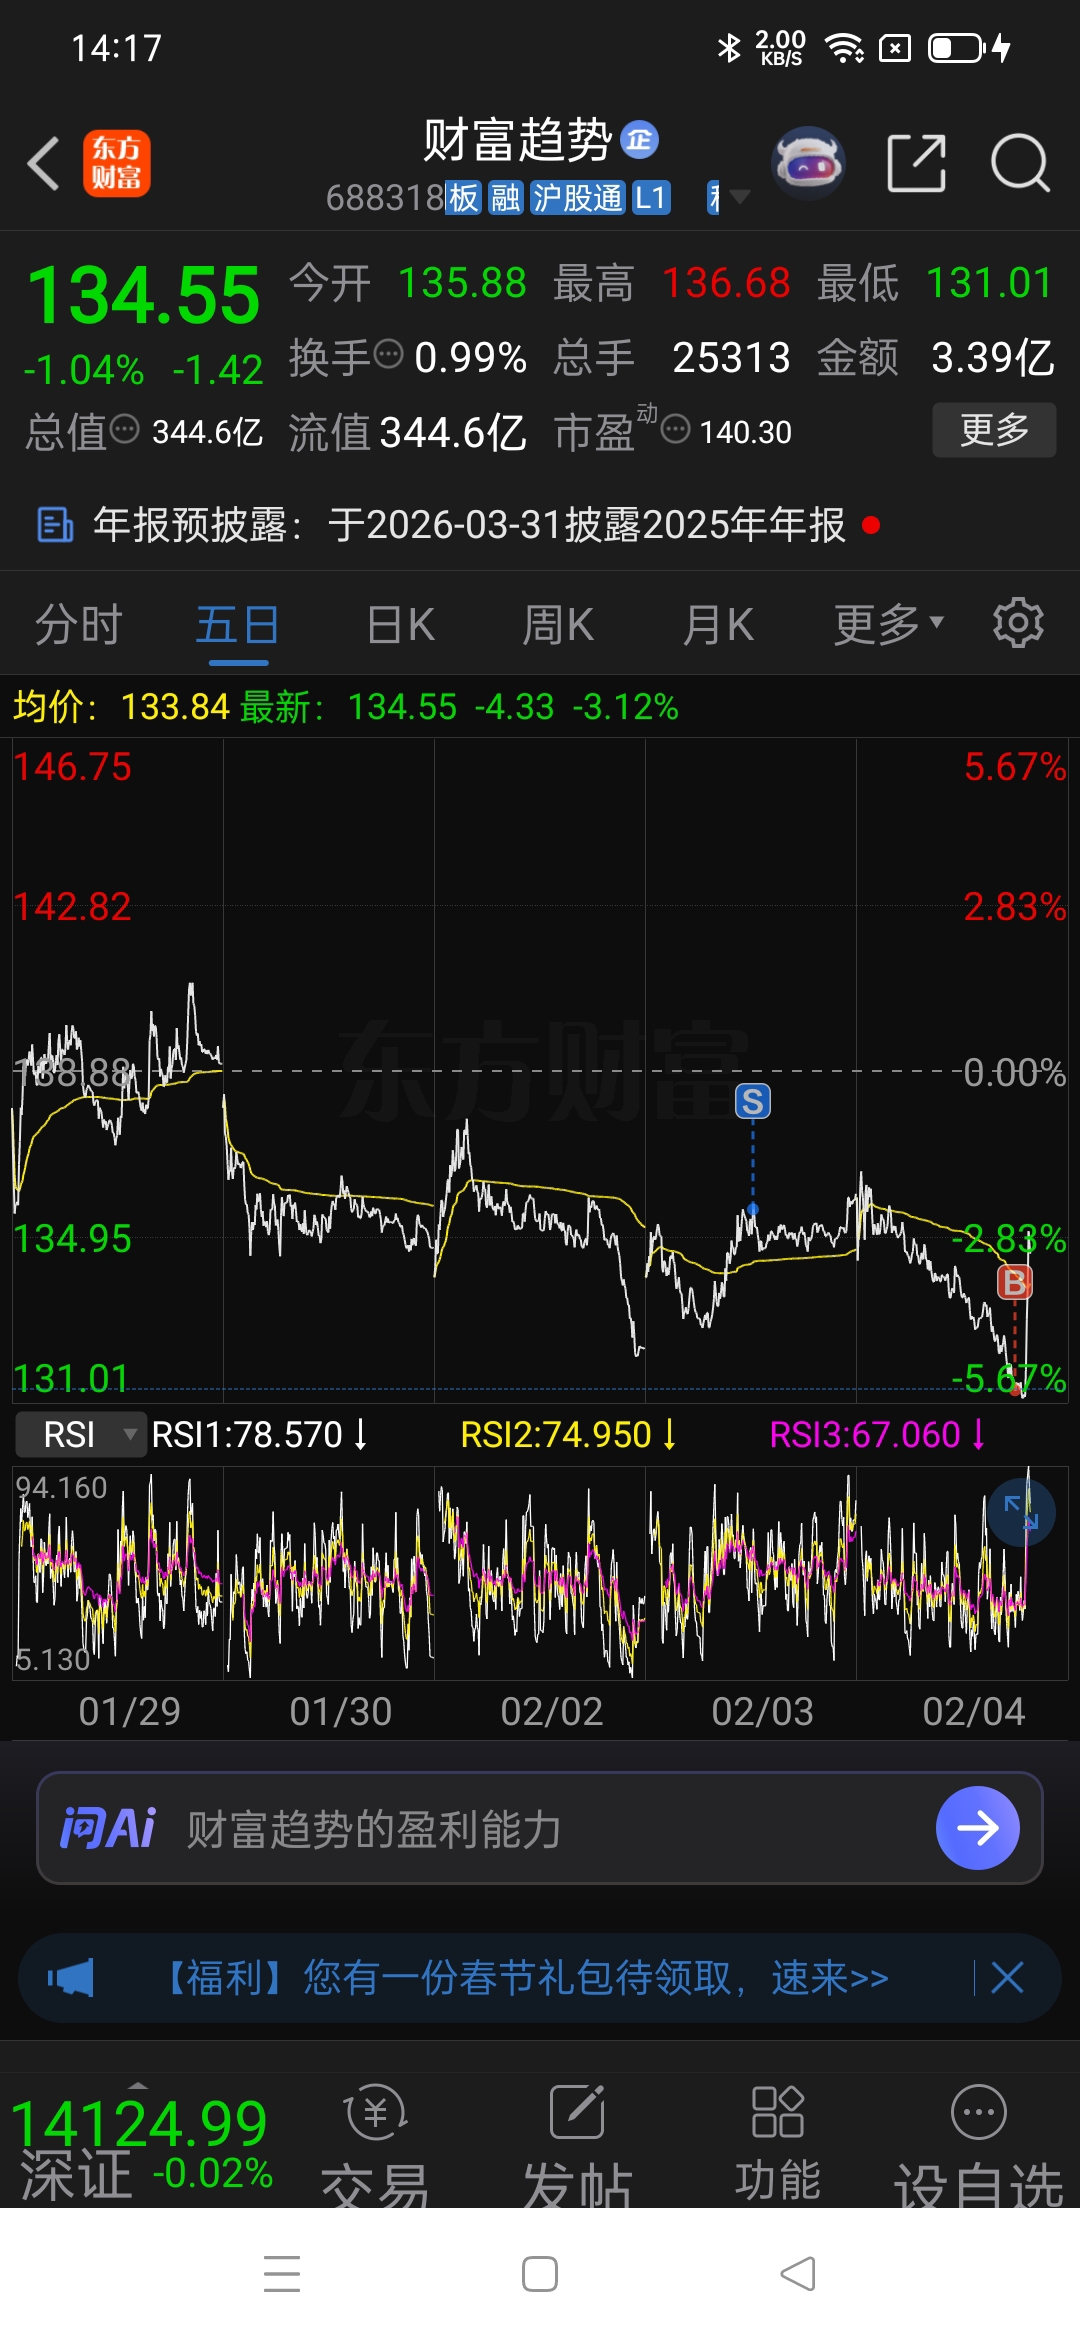This screenshot has height=2340, width=1080.
Task: Switch to the 日K tab
Action: (400, 625)
